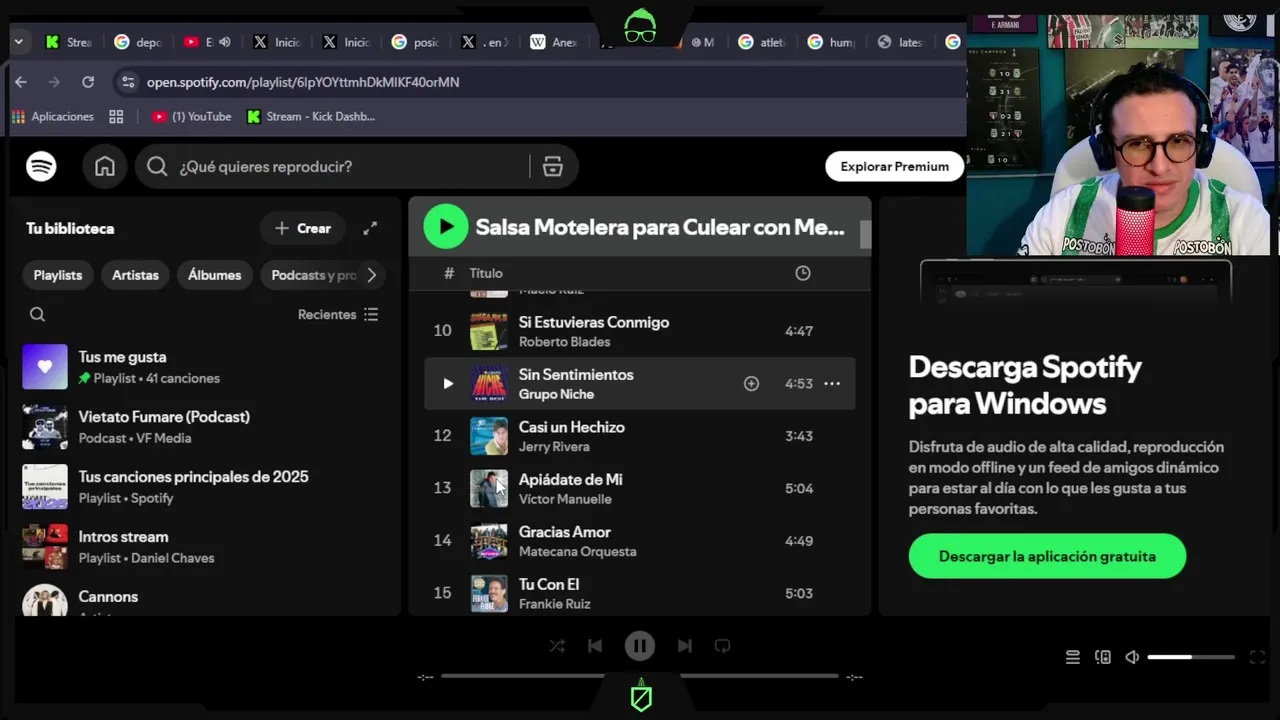Skip to previous track
The image size is (1280, 720).
click(595, 646)
